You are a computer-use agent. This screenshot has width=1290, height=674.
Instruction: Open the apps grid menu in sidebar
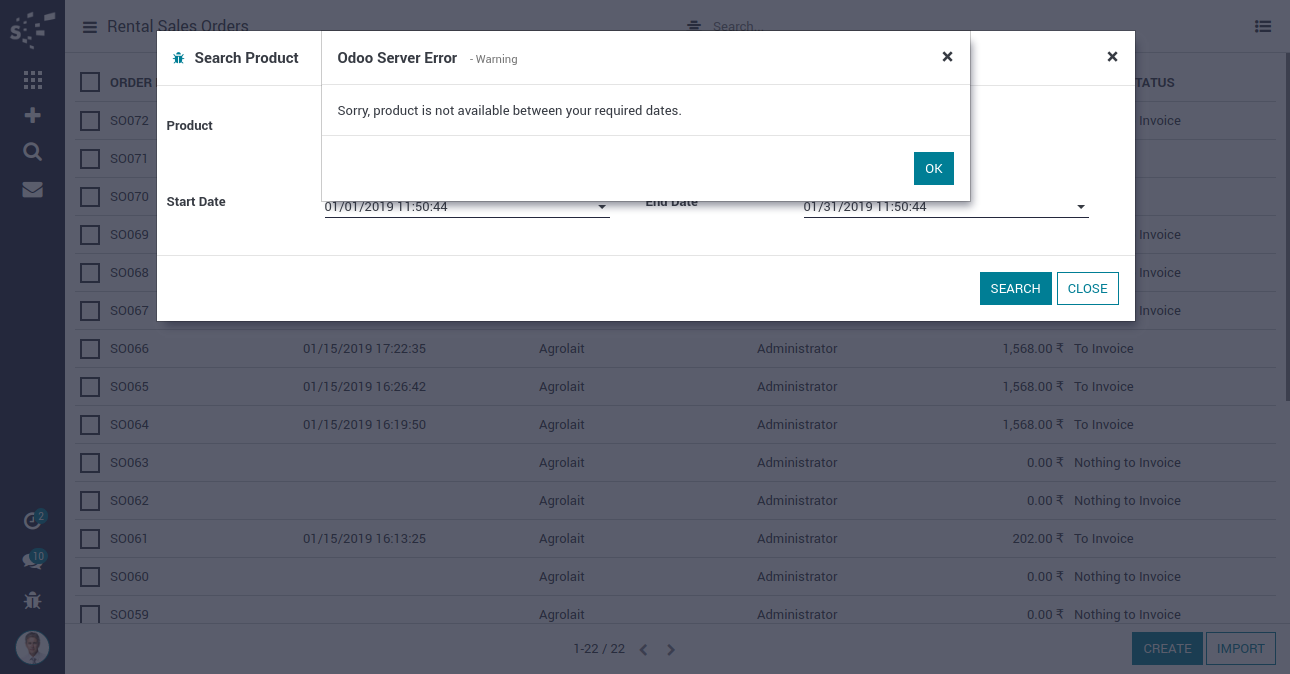point(32,80)
